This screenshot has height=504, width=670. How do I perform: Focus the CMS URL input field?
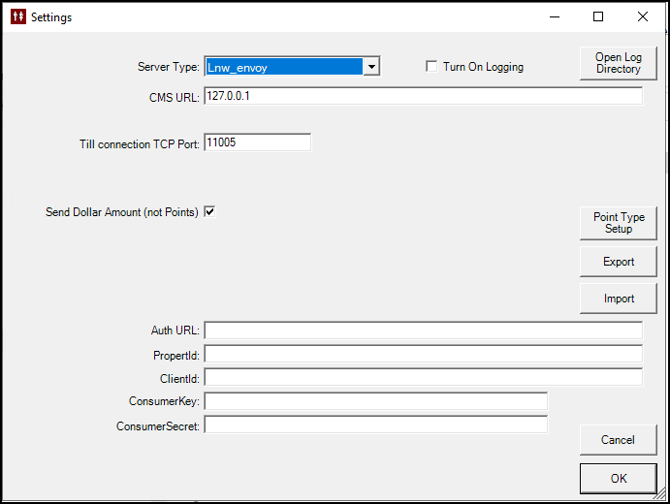pyautogui.click(x=423, y=96)
